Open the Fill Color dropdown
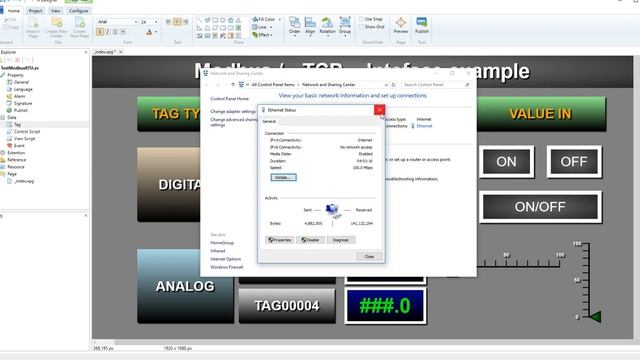 [280, 20]
